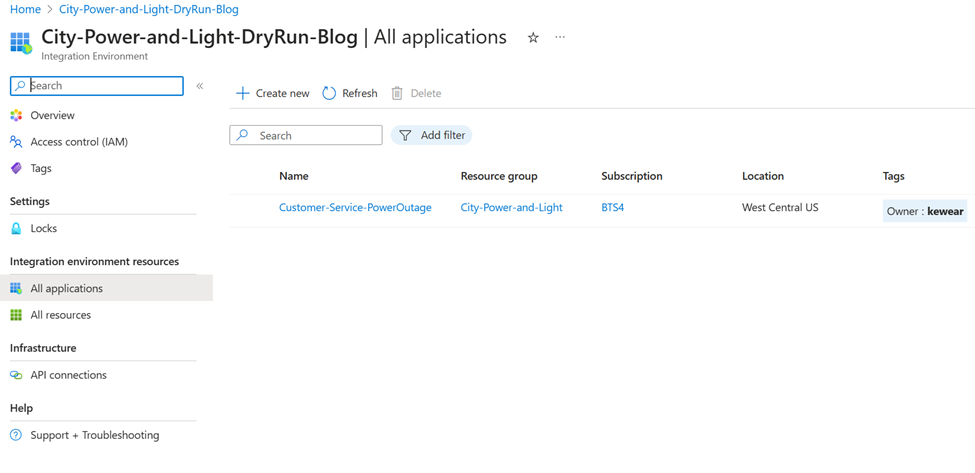
Task: Sort by Subscription column header
Action: pyautogui.click(x=632, y=177)
